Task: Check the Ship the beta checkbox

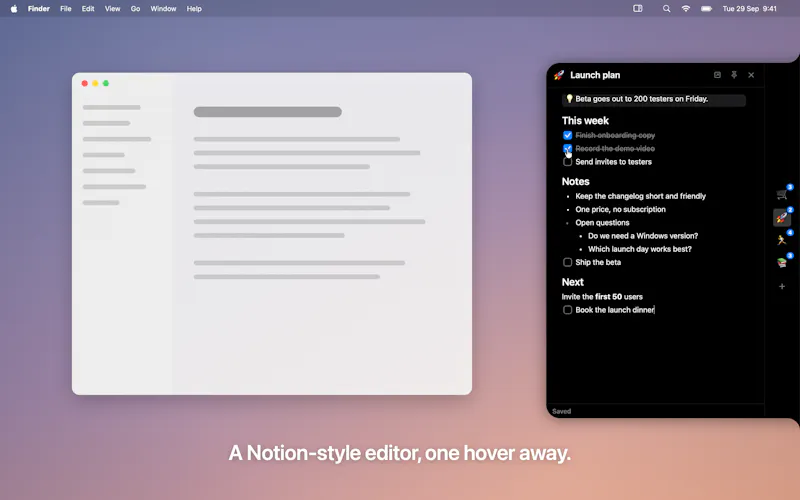Action: point(567,262)
